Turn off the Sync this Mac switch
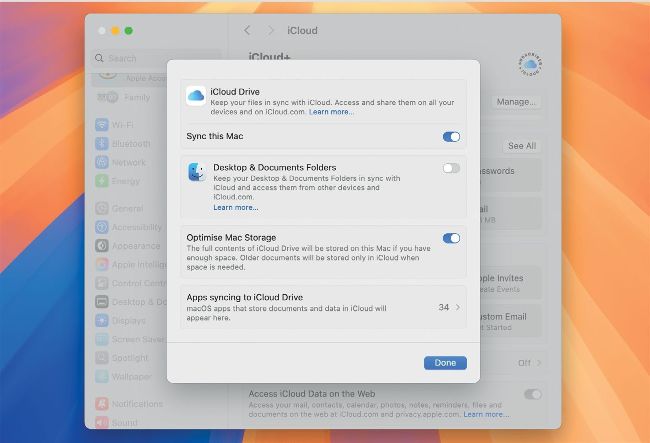The height and width of the screenshot is (443, 650). coord(451,137)
